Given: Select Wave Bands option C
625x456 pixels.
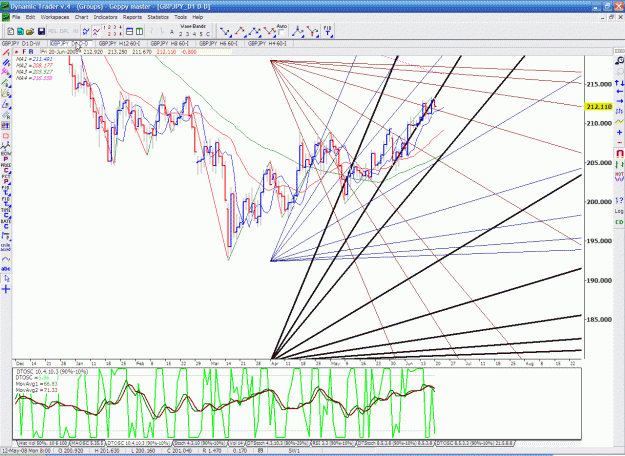Looking at the screenshot, I should click(x=208, y=34).
